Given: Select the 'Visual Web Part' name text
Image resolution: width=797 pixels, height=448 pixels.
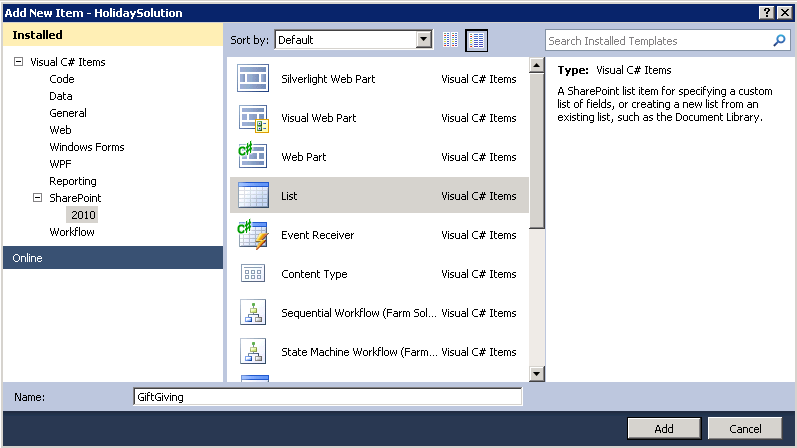Looking at the screenshot, I should coord(319,118).
